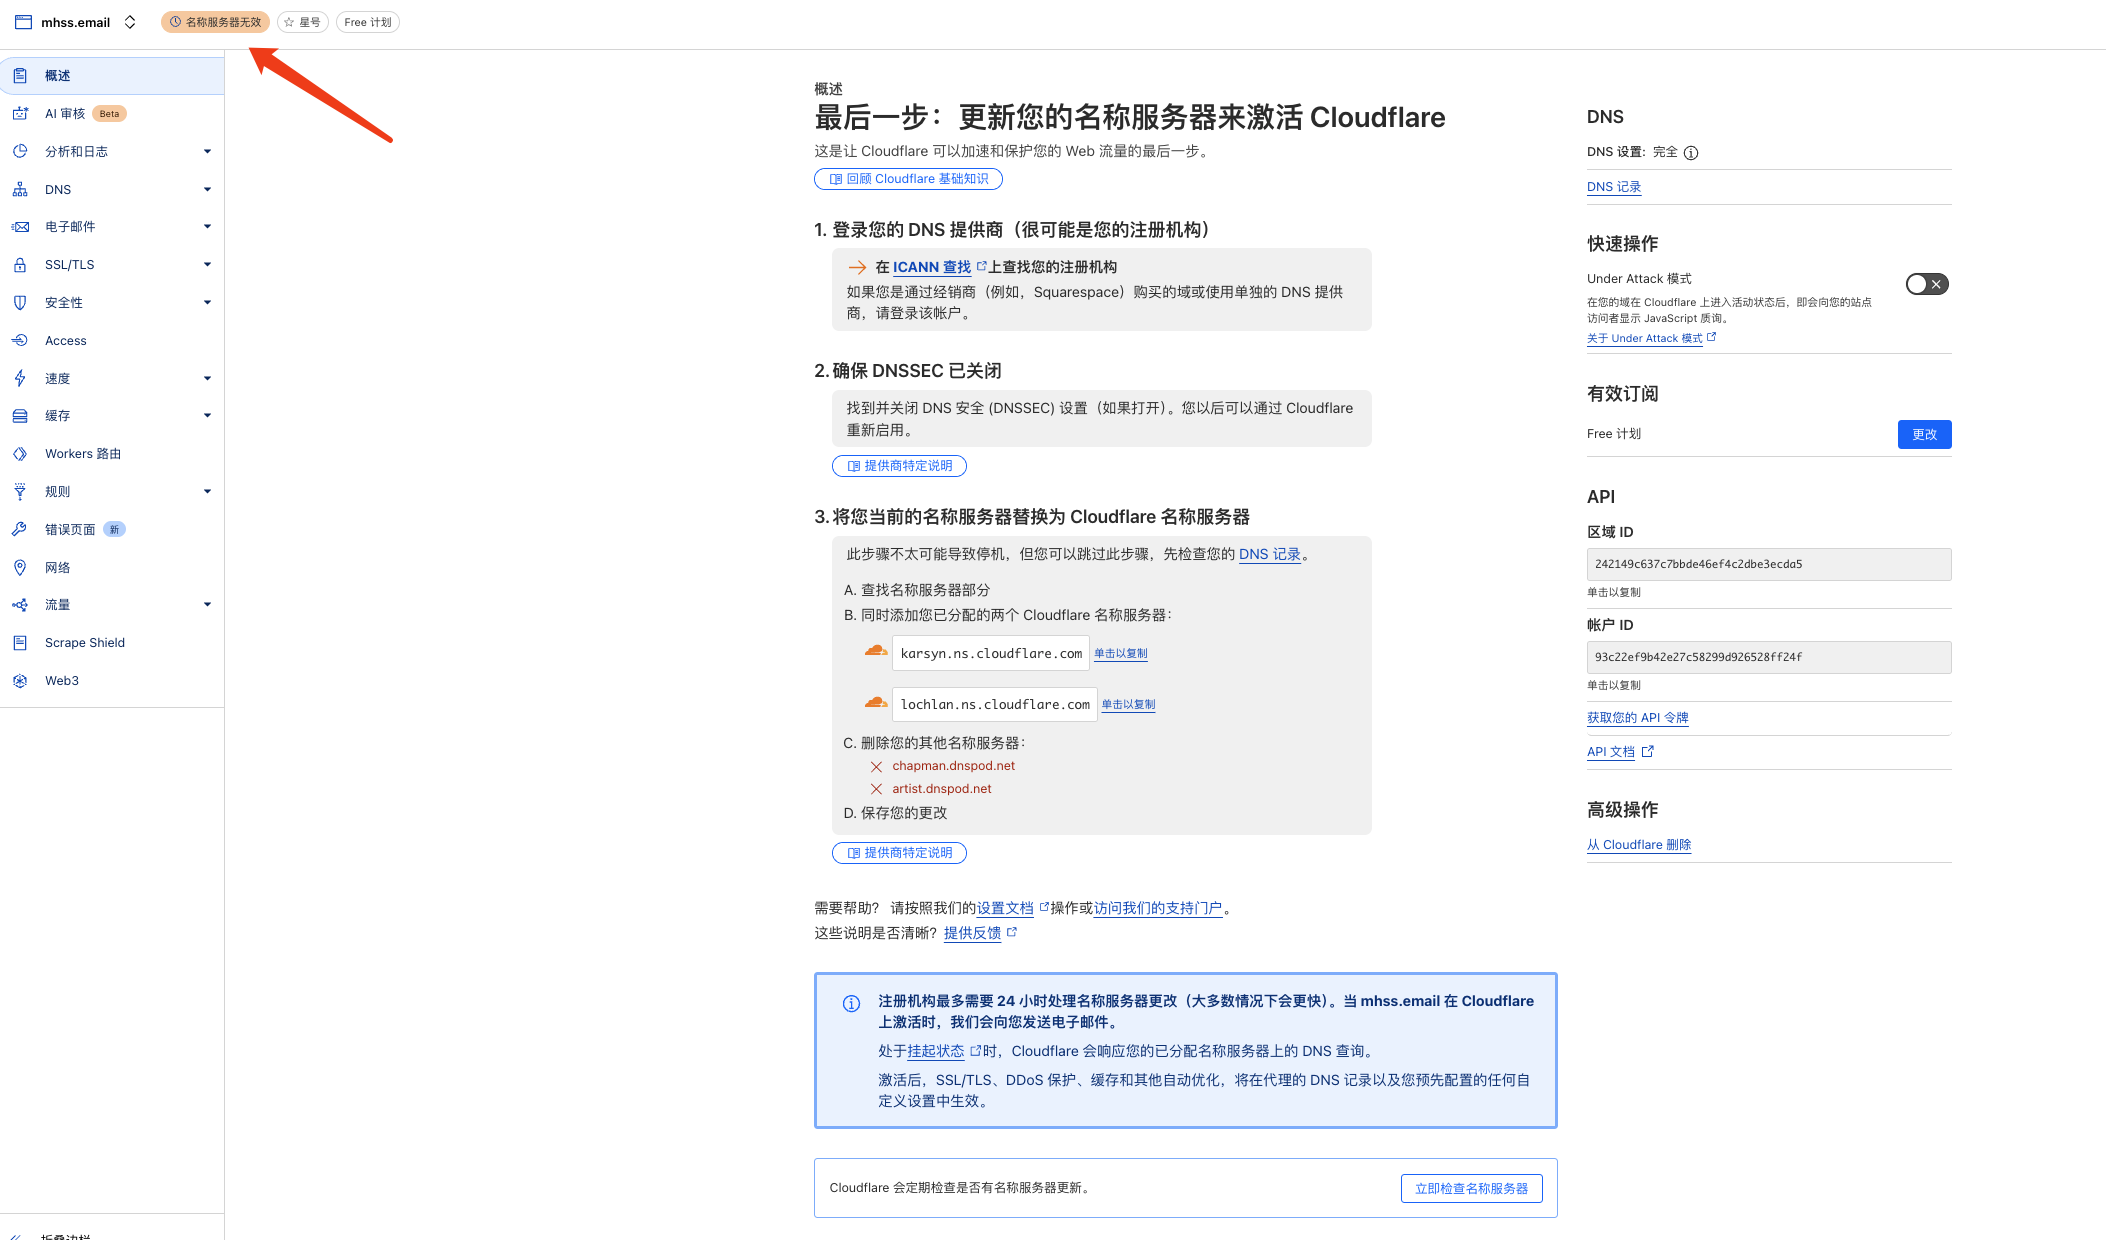
Task: Open the 缓存 sidebar menu item
Action: coord(58,416)
